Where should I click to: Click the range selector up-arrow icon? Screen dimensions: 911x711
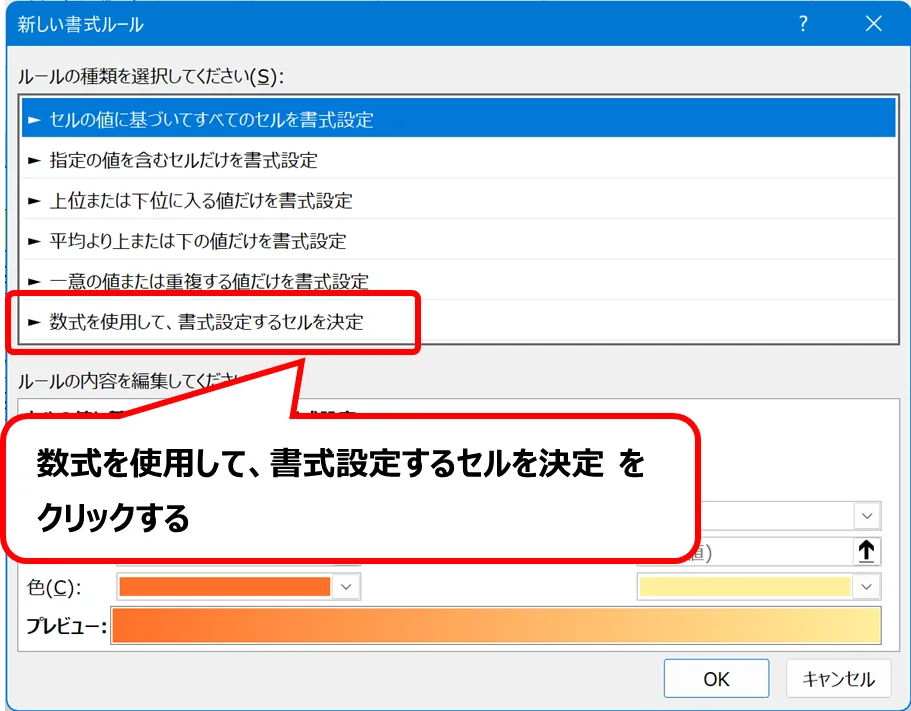(867, 551)
